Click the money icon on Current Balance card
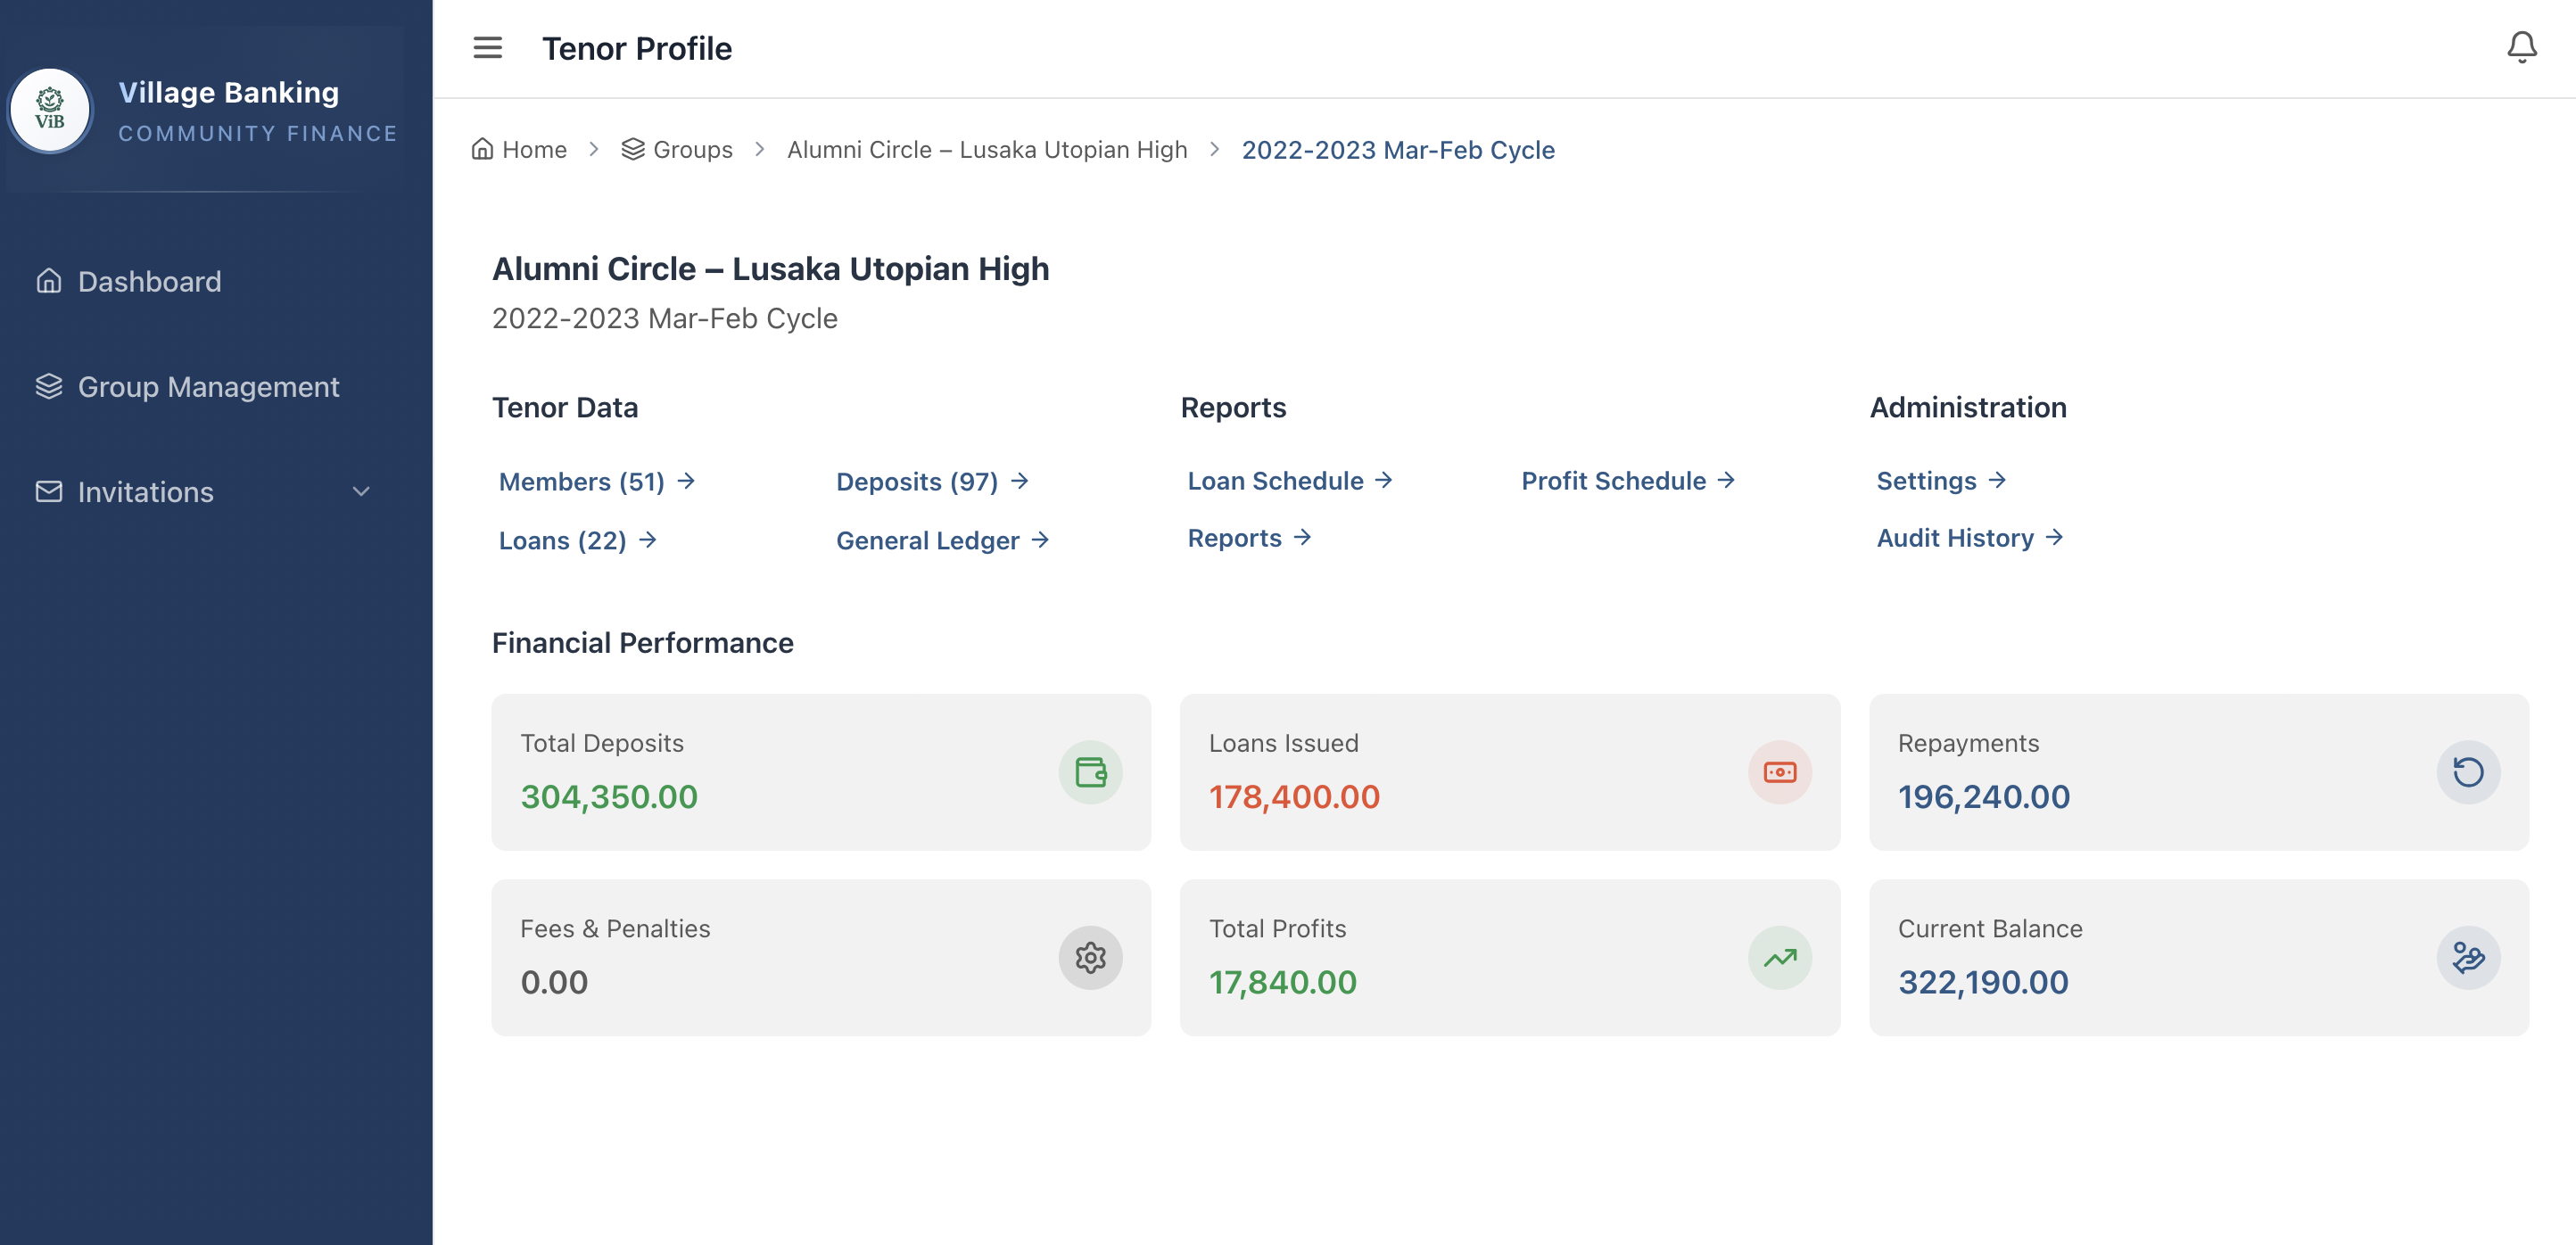The width and height of the screenshot is (2576, 1245). pyautogui.click(x=2468, y=957)
